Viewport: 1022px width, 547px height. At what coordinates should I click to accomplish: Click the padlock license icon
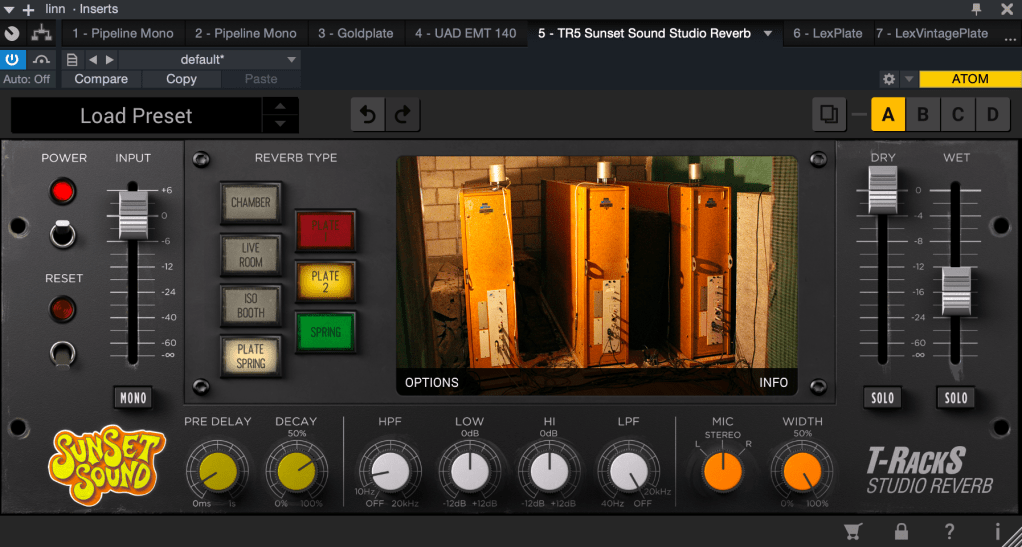click(901, 531)
